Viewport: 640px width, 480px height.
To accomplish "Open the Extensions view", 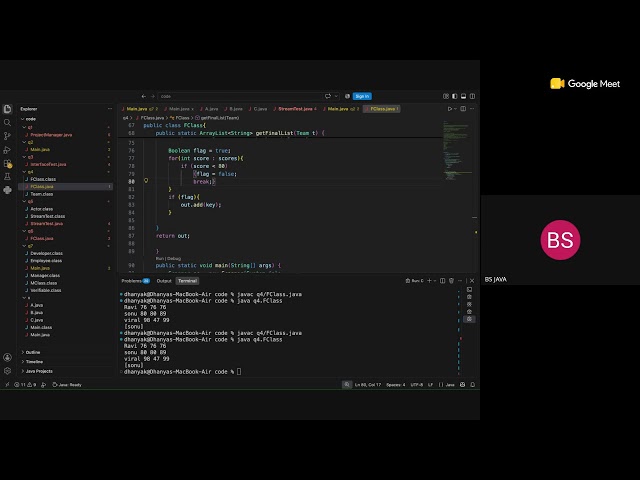I will 7,164.
